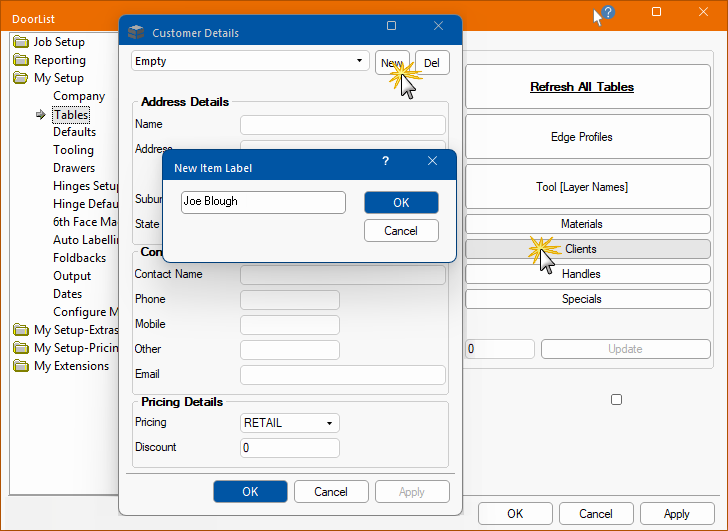Click the help question mark in New Item Label
Screen dimensions: 728x531
point(386,161)
